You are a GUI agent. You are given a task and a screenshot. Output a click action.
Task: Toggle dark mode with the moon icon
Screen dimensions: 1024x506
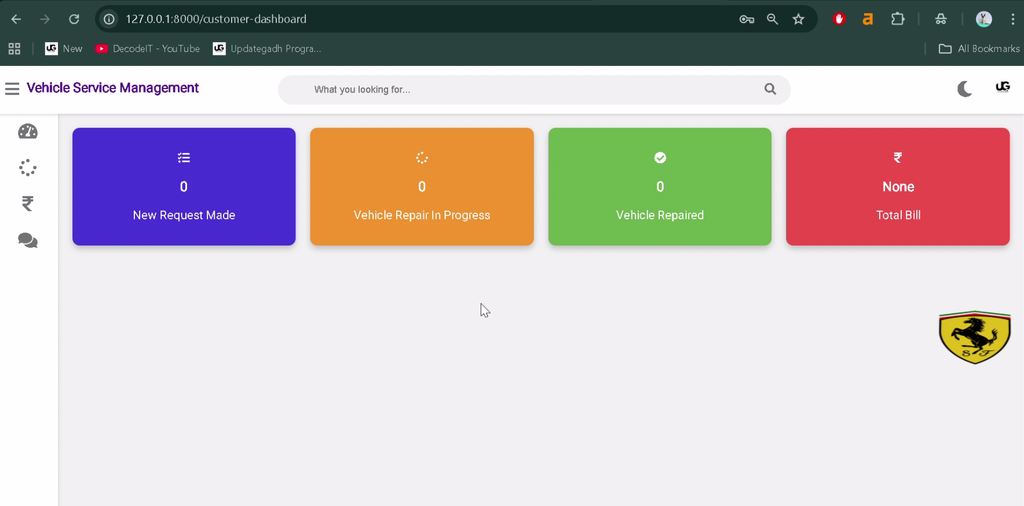point(965,89)
